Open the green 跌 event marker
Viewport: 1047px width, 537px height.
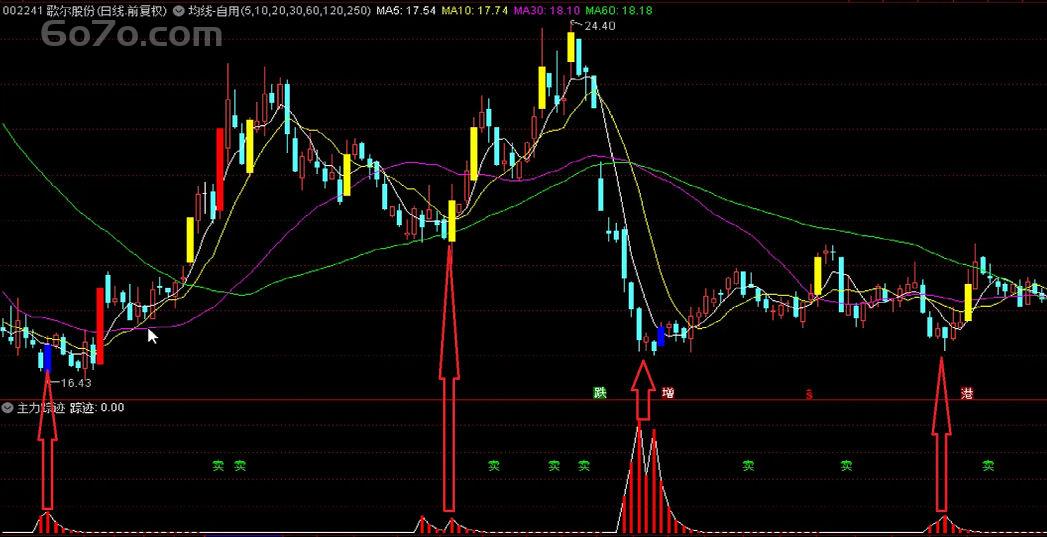[x=600, y=393]
